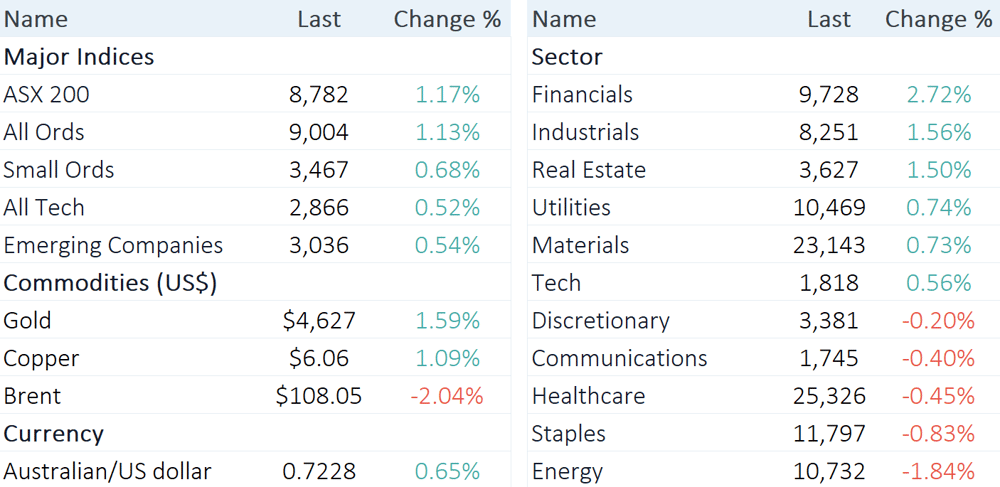Click the Materials last value 23,143
The height and width of the screenshot is (487, 1000).
[830, 245]
